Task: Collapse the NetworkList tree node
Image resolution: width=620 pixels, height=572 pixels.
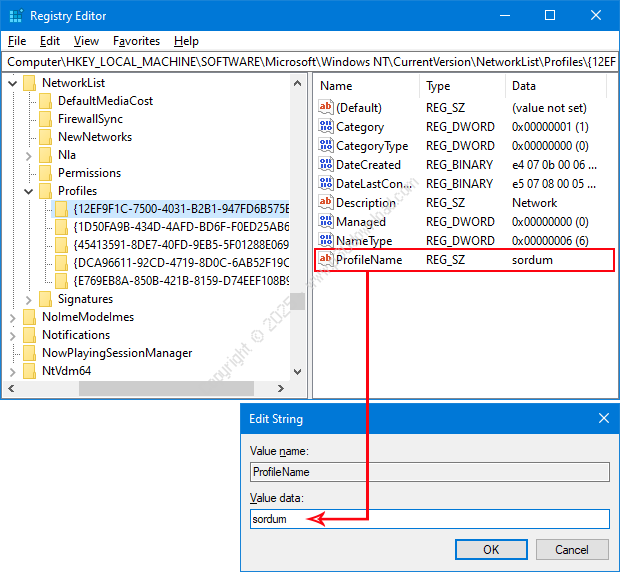Action: pyautogui.click(x=12, y=83)
